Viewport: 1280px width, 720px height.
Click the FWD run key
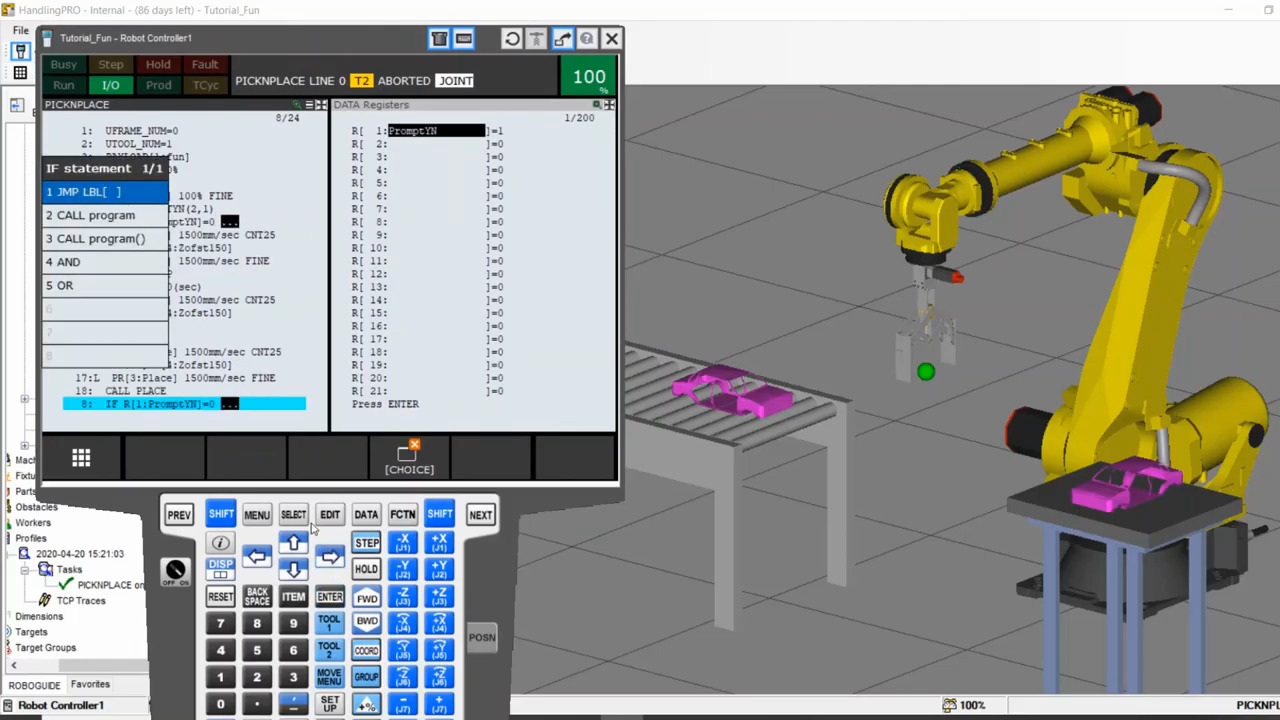[x=367, y=598]
